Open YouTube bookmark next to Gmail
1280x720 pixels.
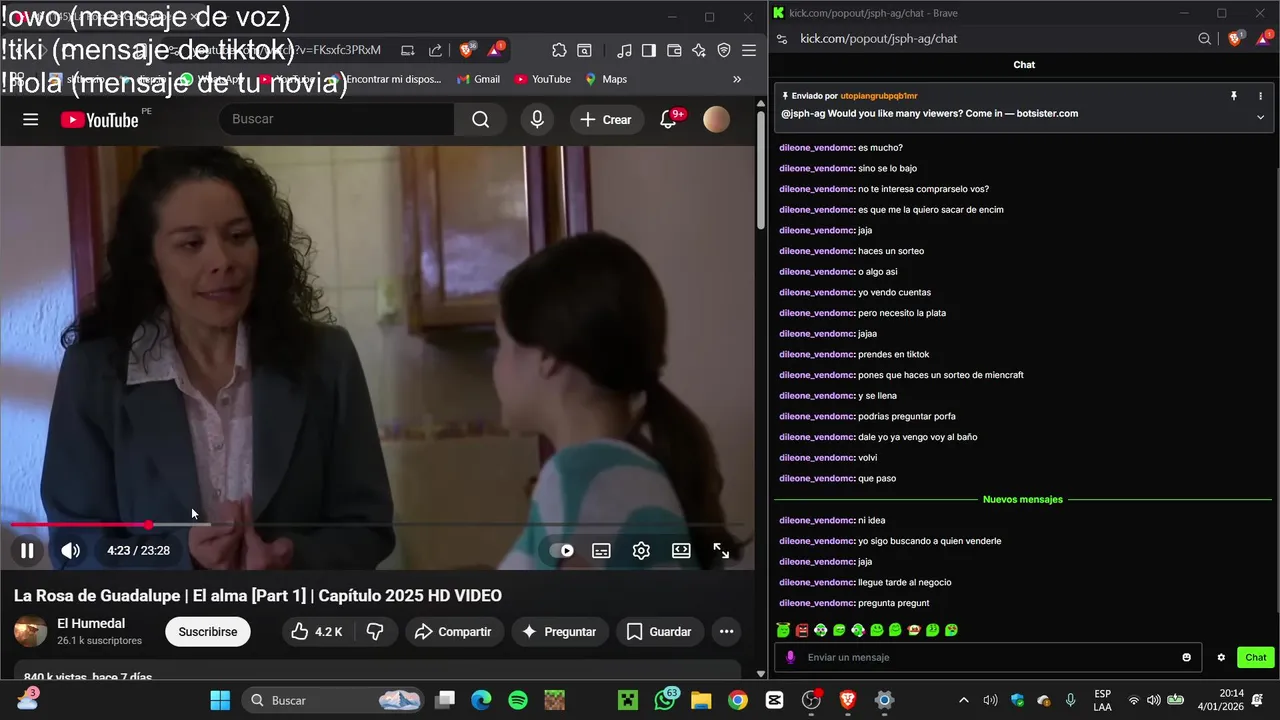click(x=543, y=79)
